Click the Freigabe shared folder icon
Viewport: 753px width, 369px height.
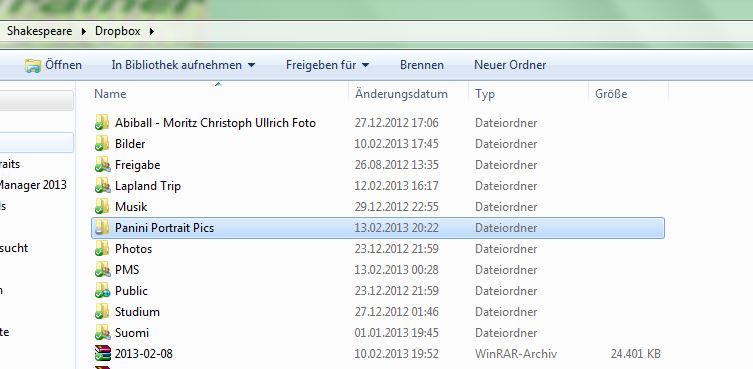point(102,165)
